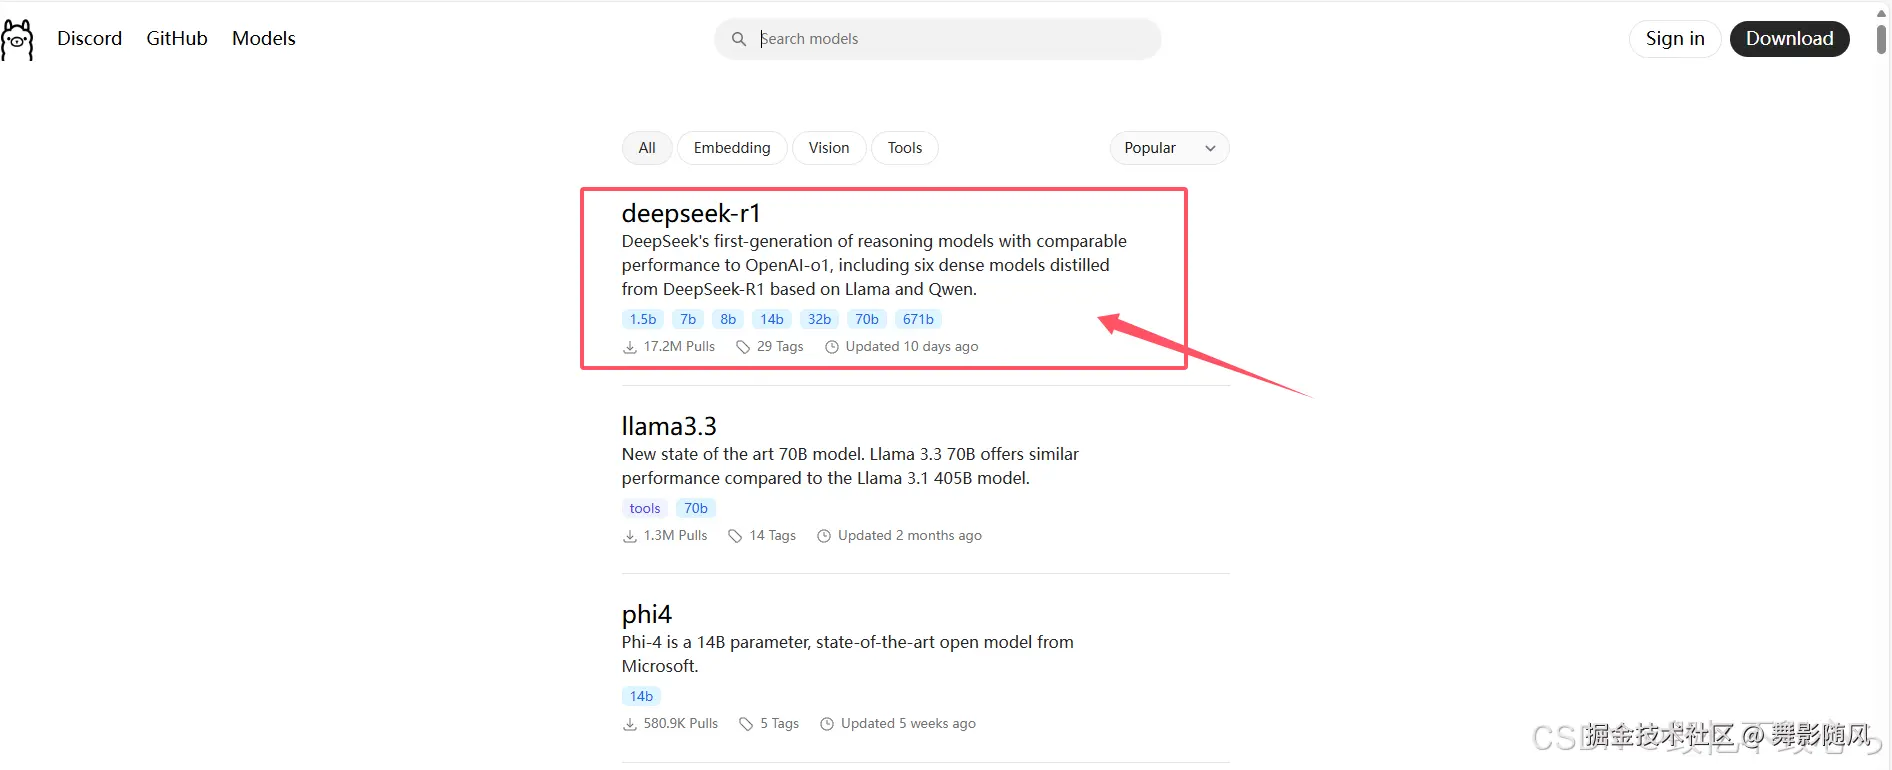Click the deepseek-r1 description paragraph
This screenshot has width=1892, height=770.
[874, 265]
